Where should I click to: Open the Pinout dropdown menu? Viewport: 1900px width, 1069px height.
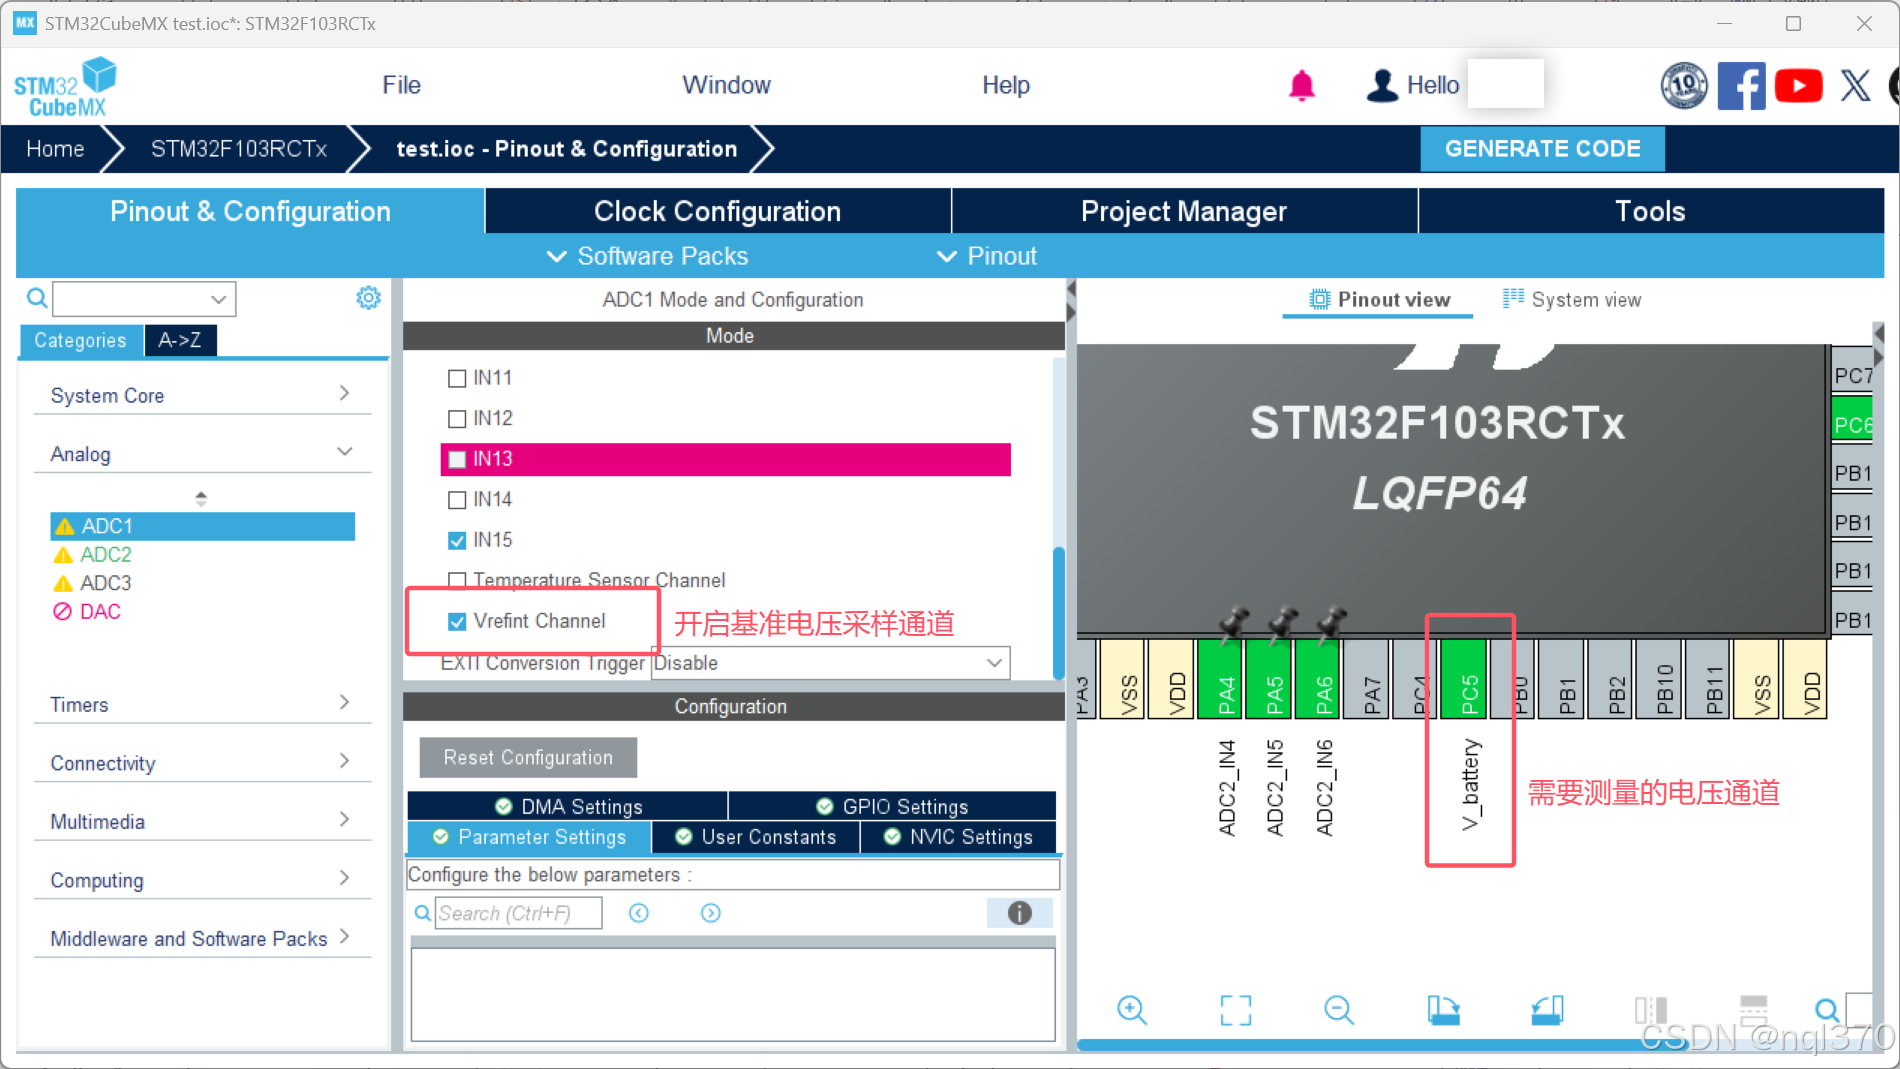pos(987,256)
